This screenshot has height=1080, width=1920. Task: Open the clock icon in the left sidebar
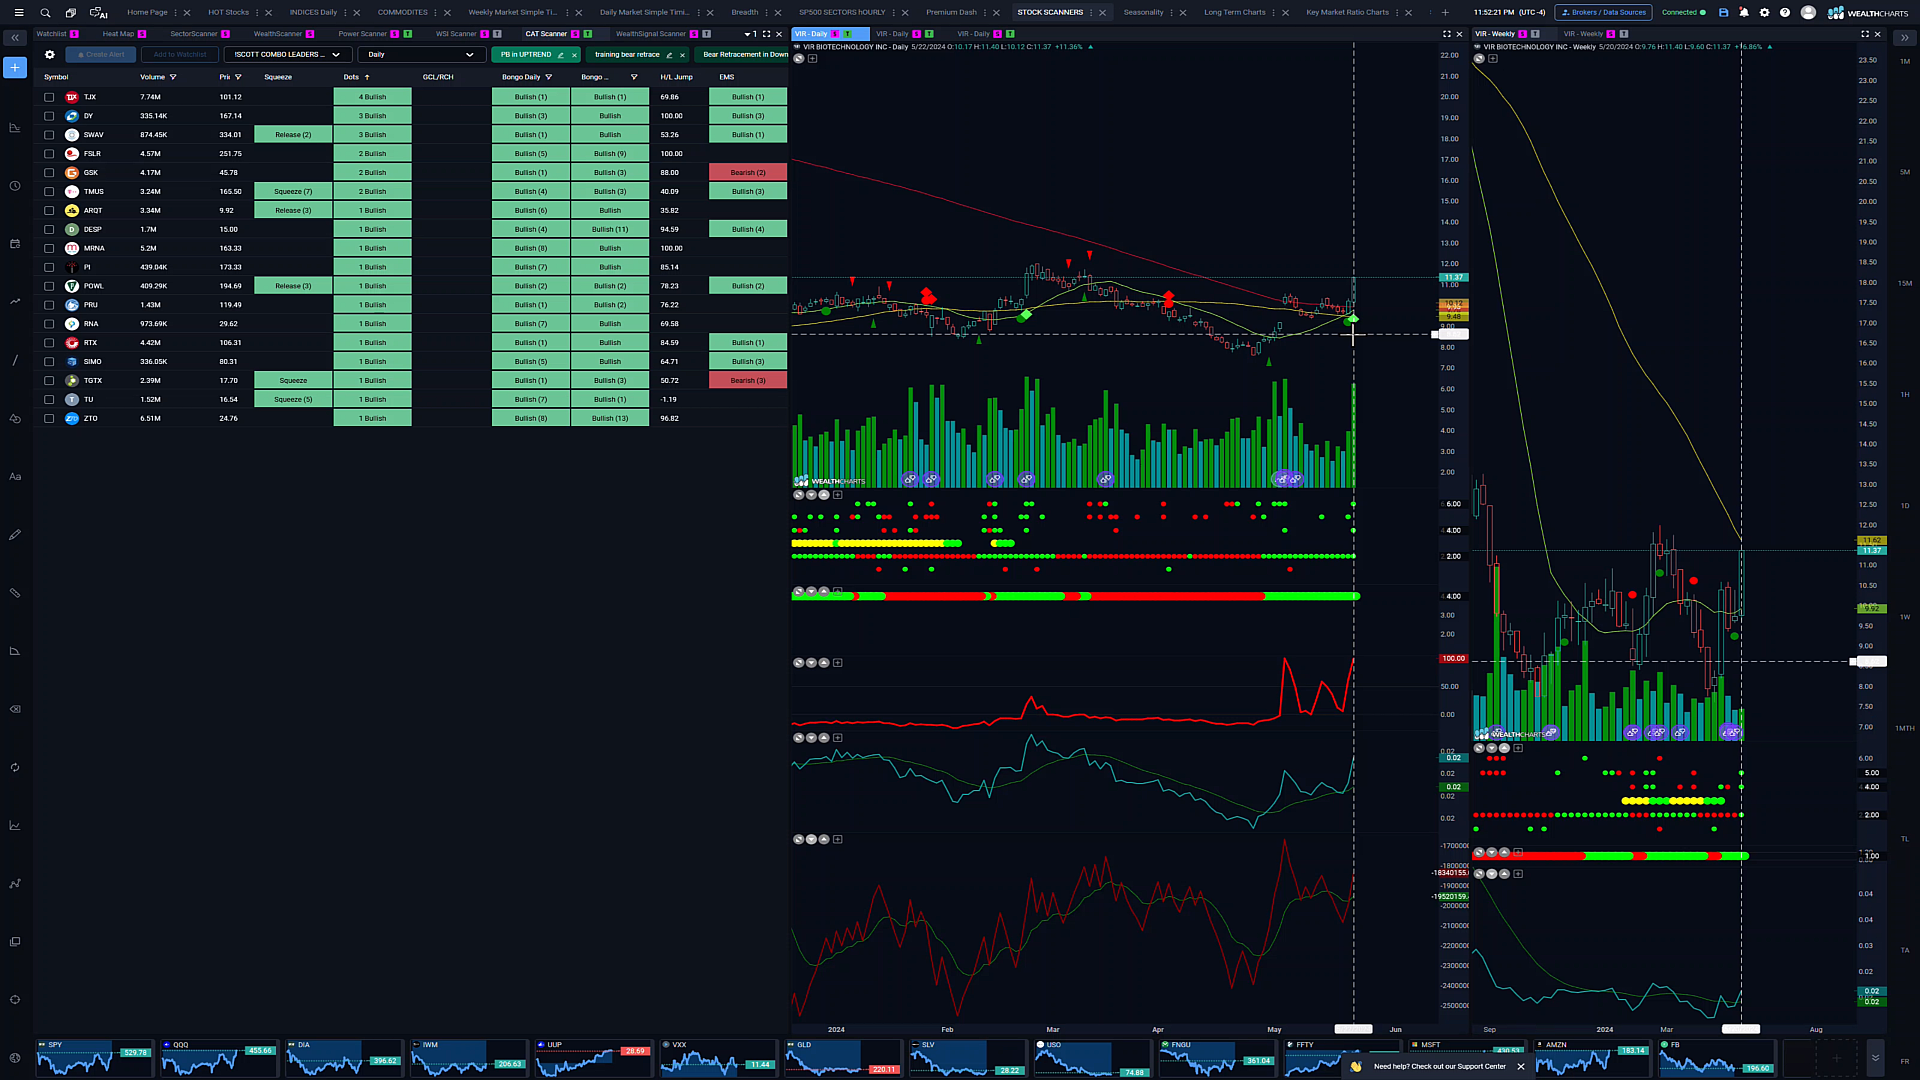pos(15,186)
